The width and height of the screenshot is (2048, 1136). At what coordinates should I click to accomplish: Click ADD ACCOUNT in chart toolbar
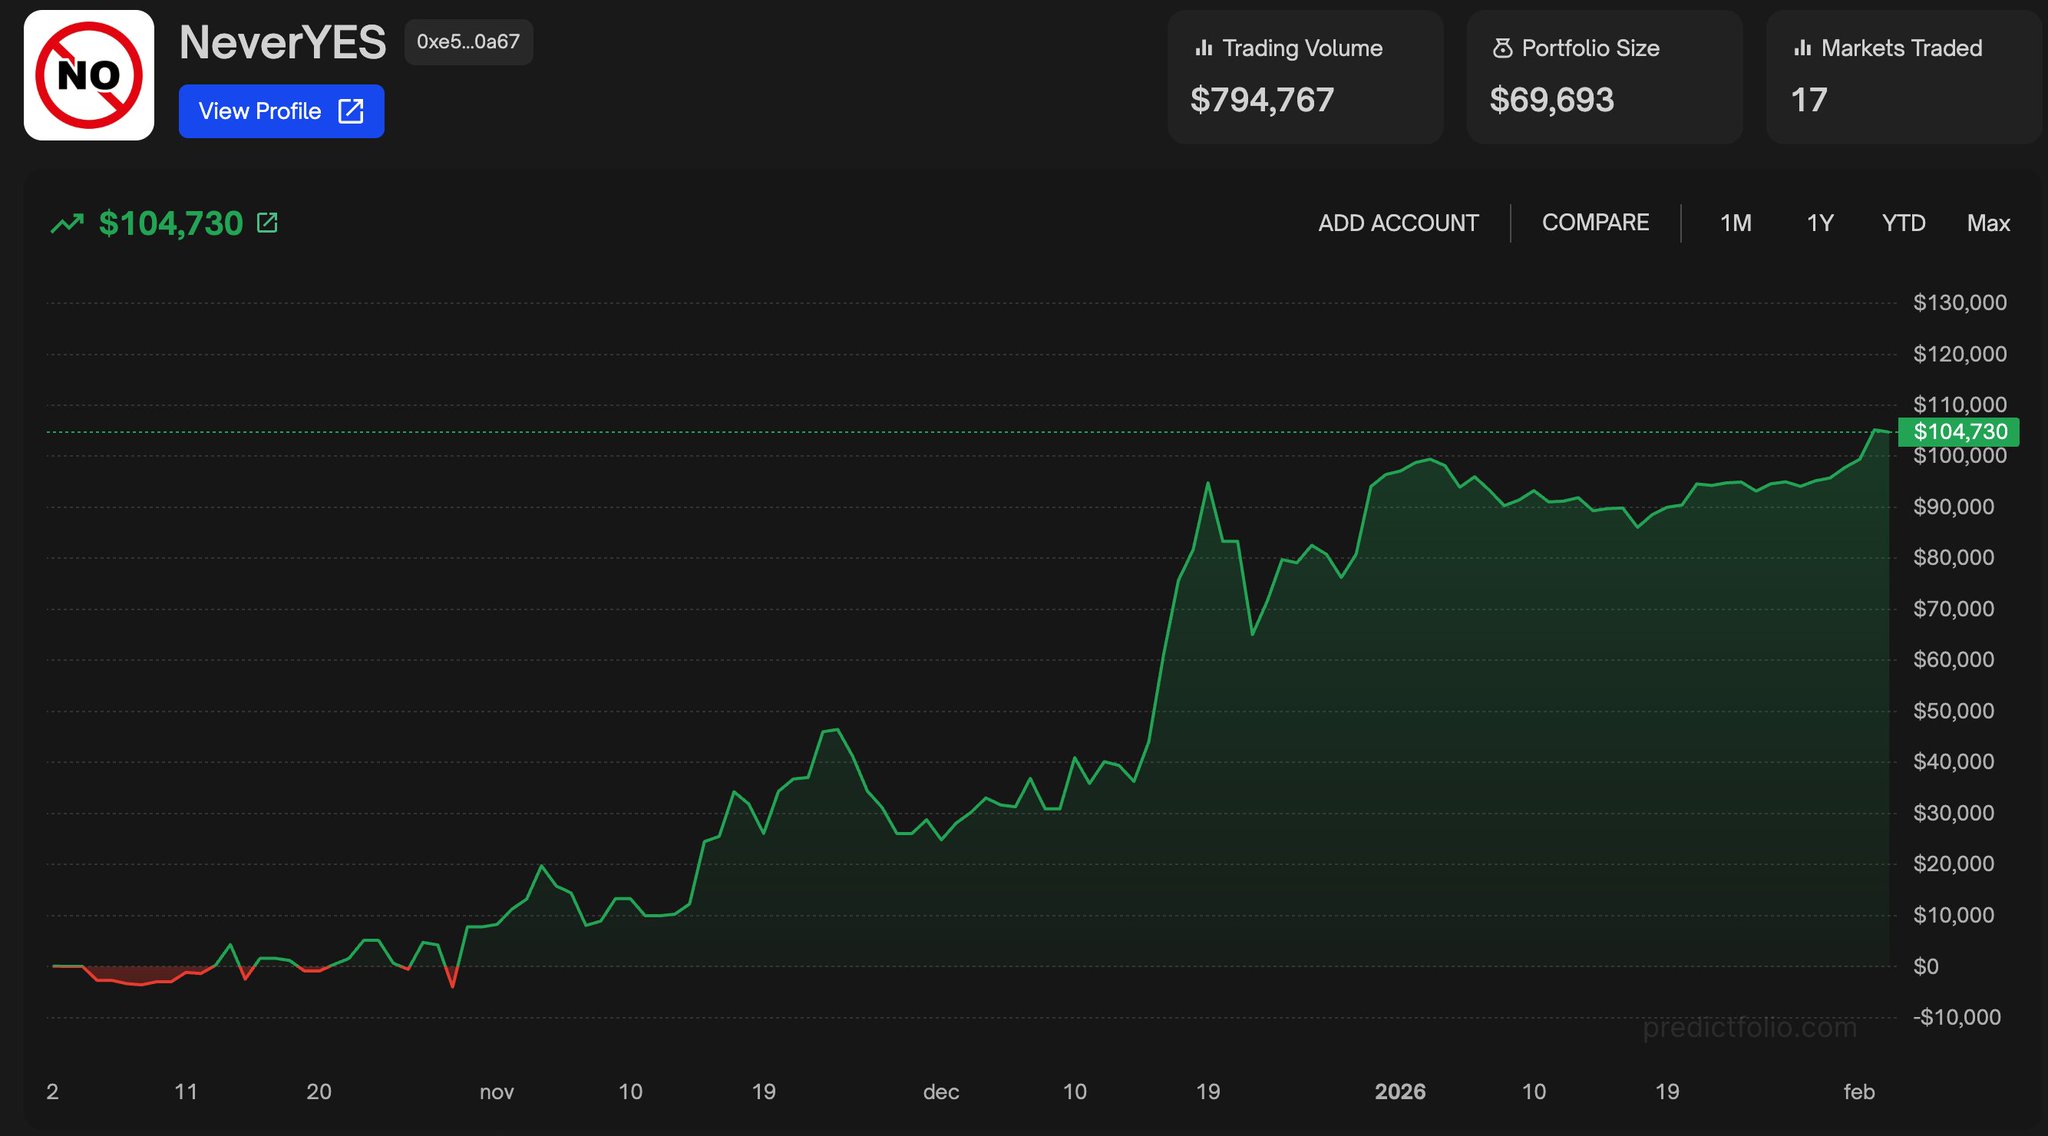1398,223
